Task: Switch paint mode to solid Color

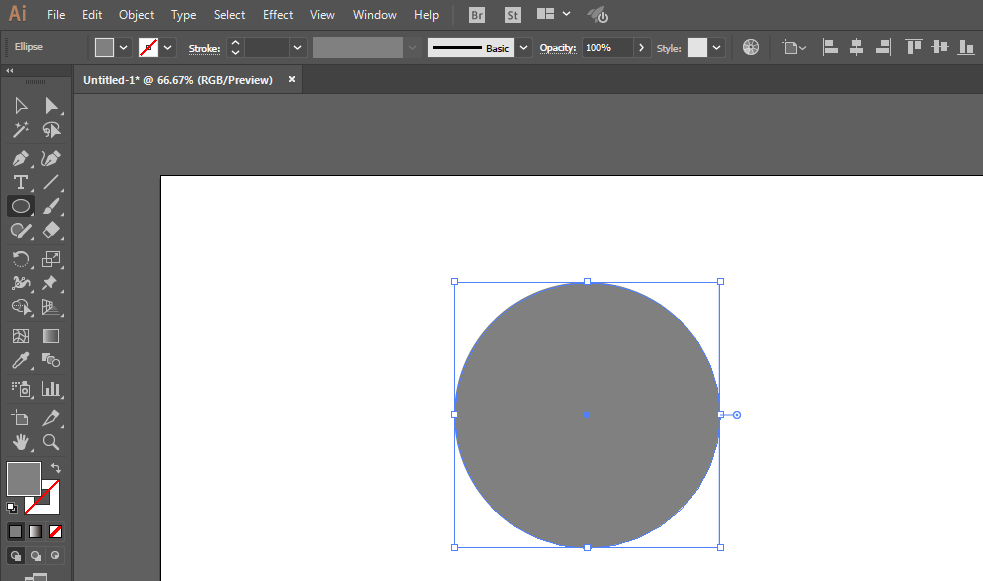Action: [x=16, y=531]
